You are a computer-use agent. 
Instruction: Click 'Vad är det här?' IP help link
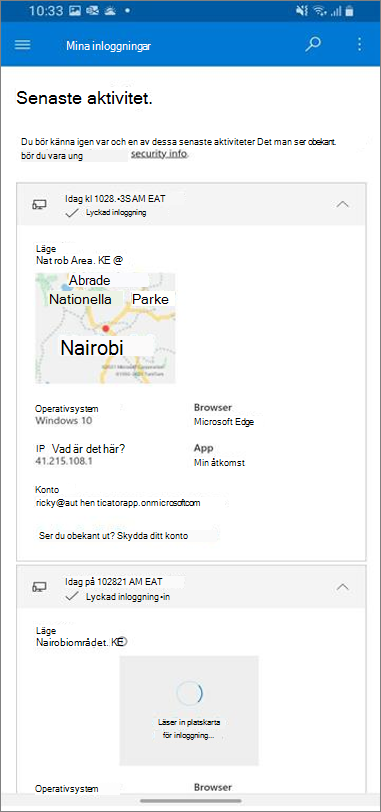(x=89, y=449)
